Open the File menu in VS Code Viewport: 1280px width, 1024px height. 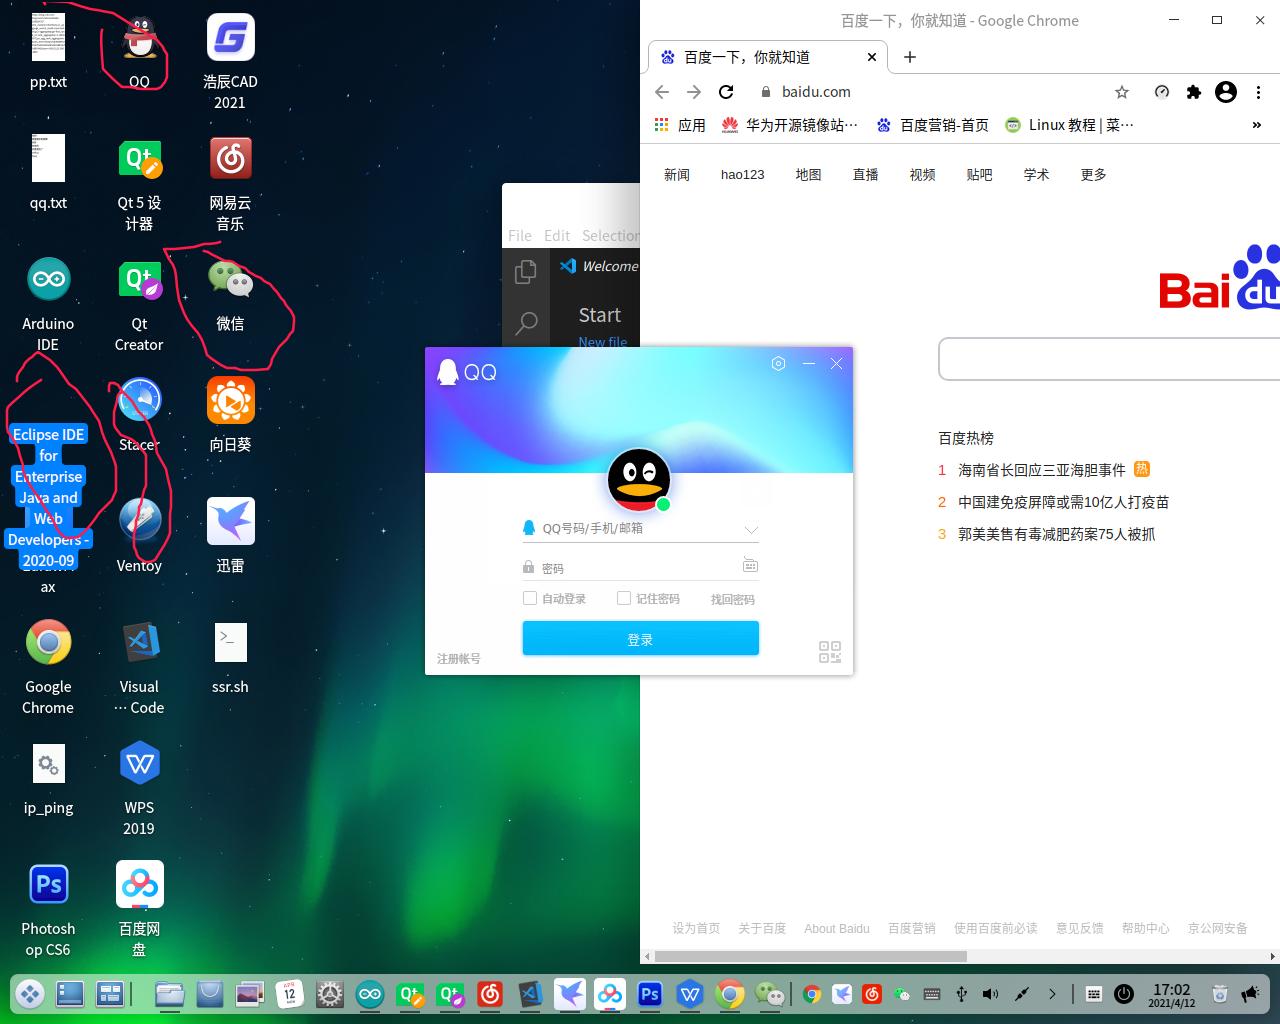[520, 236]
